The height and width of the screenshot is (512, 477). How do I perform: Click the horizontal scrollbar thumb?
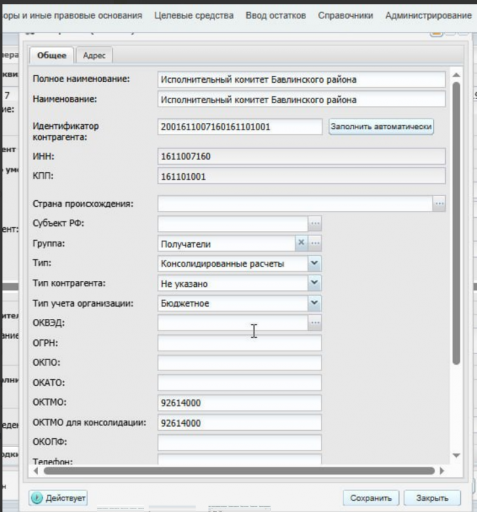(x=239, y=471)
